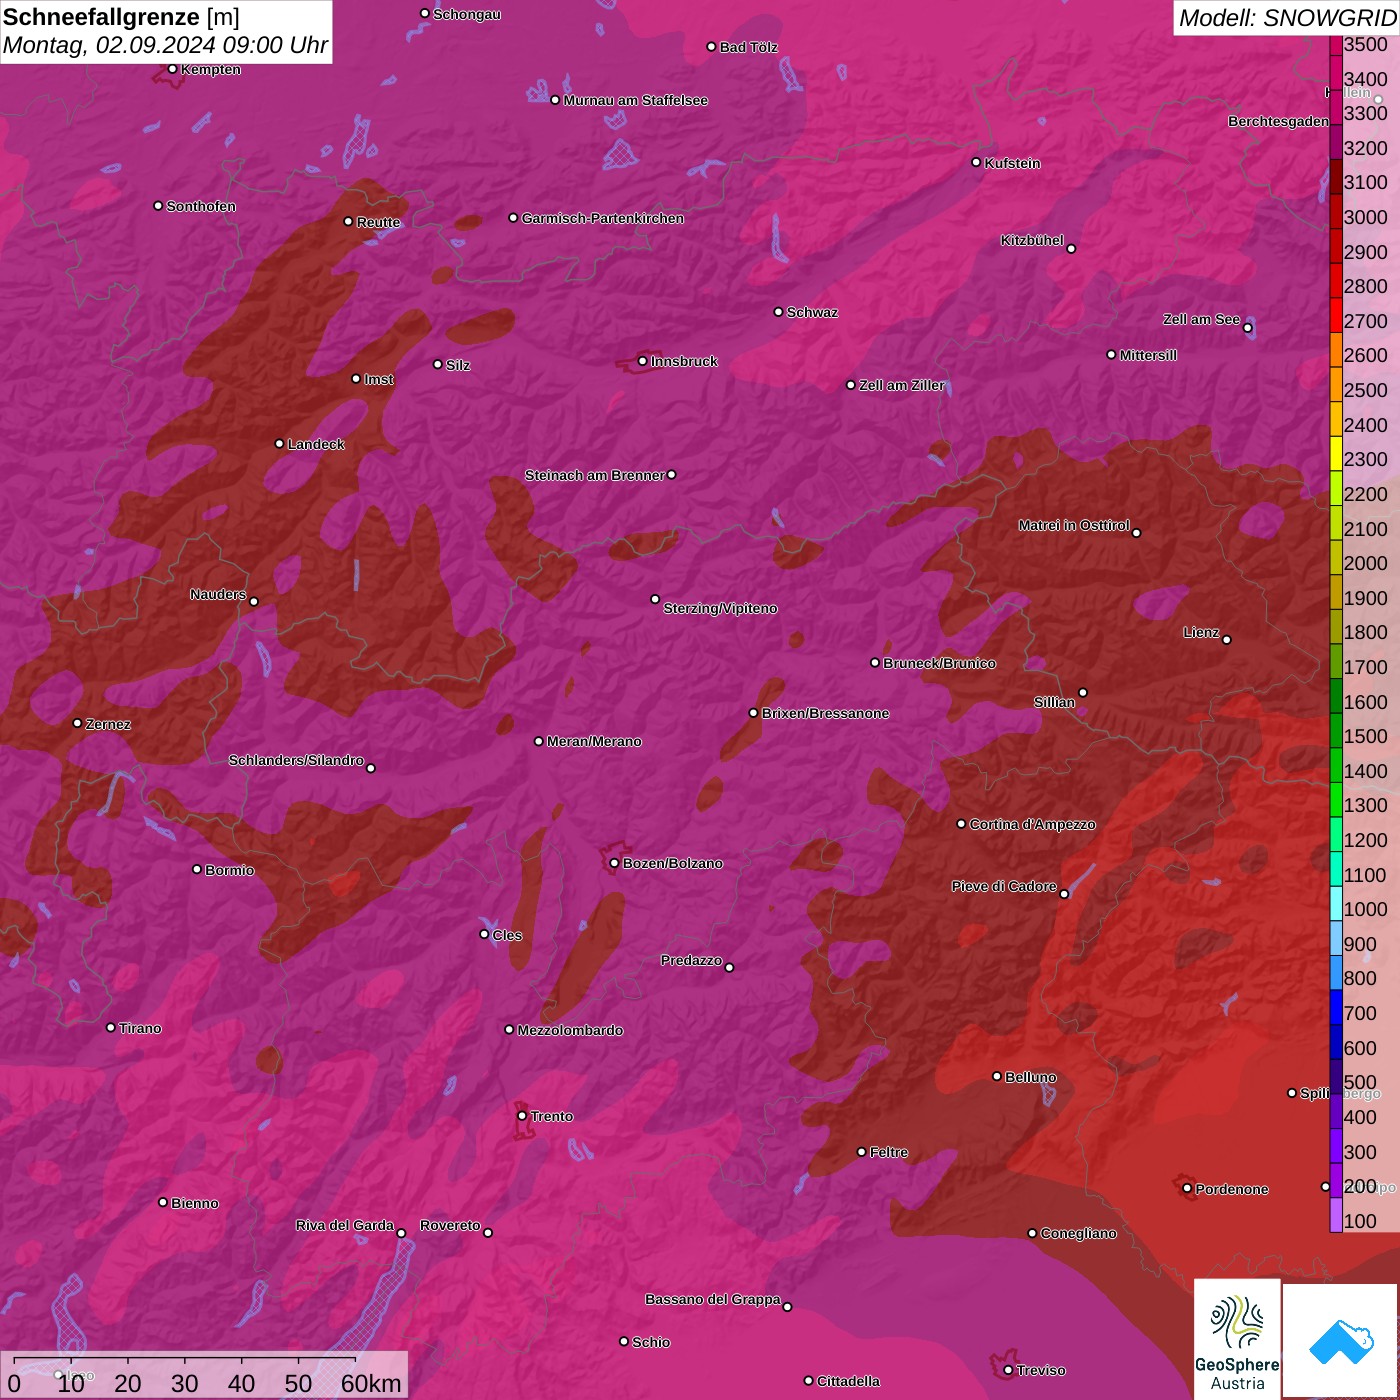The width and height of the screenshot is (1400, 1400).
Task: Click the Feltre location dot
Action: click(x=862, y=1152)
